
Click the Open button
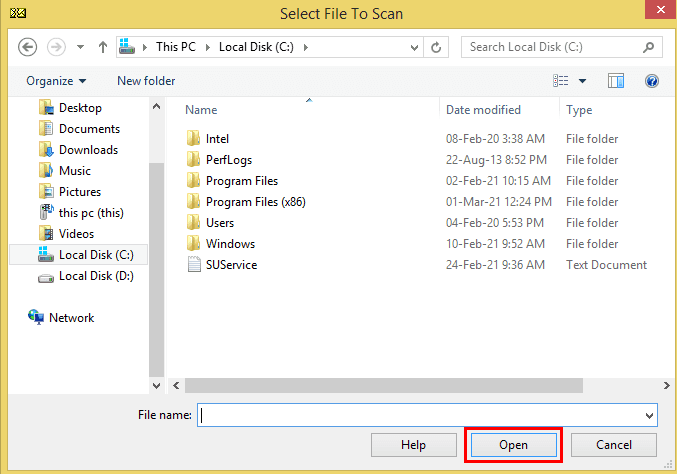[x=513, y=445]
